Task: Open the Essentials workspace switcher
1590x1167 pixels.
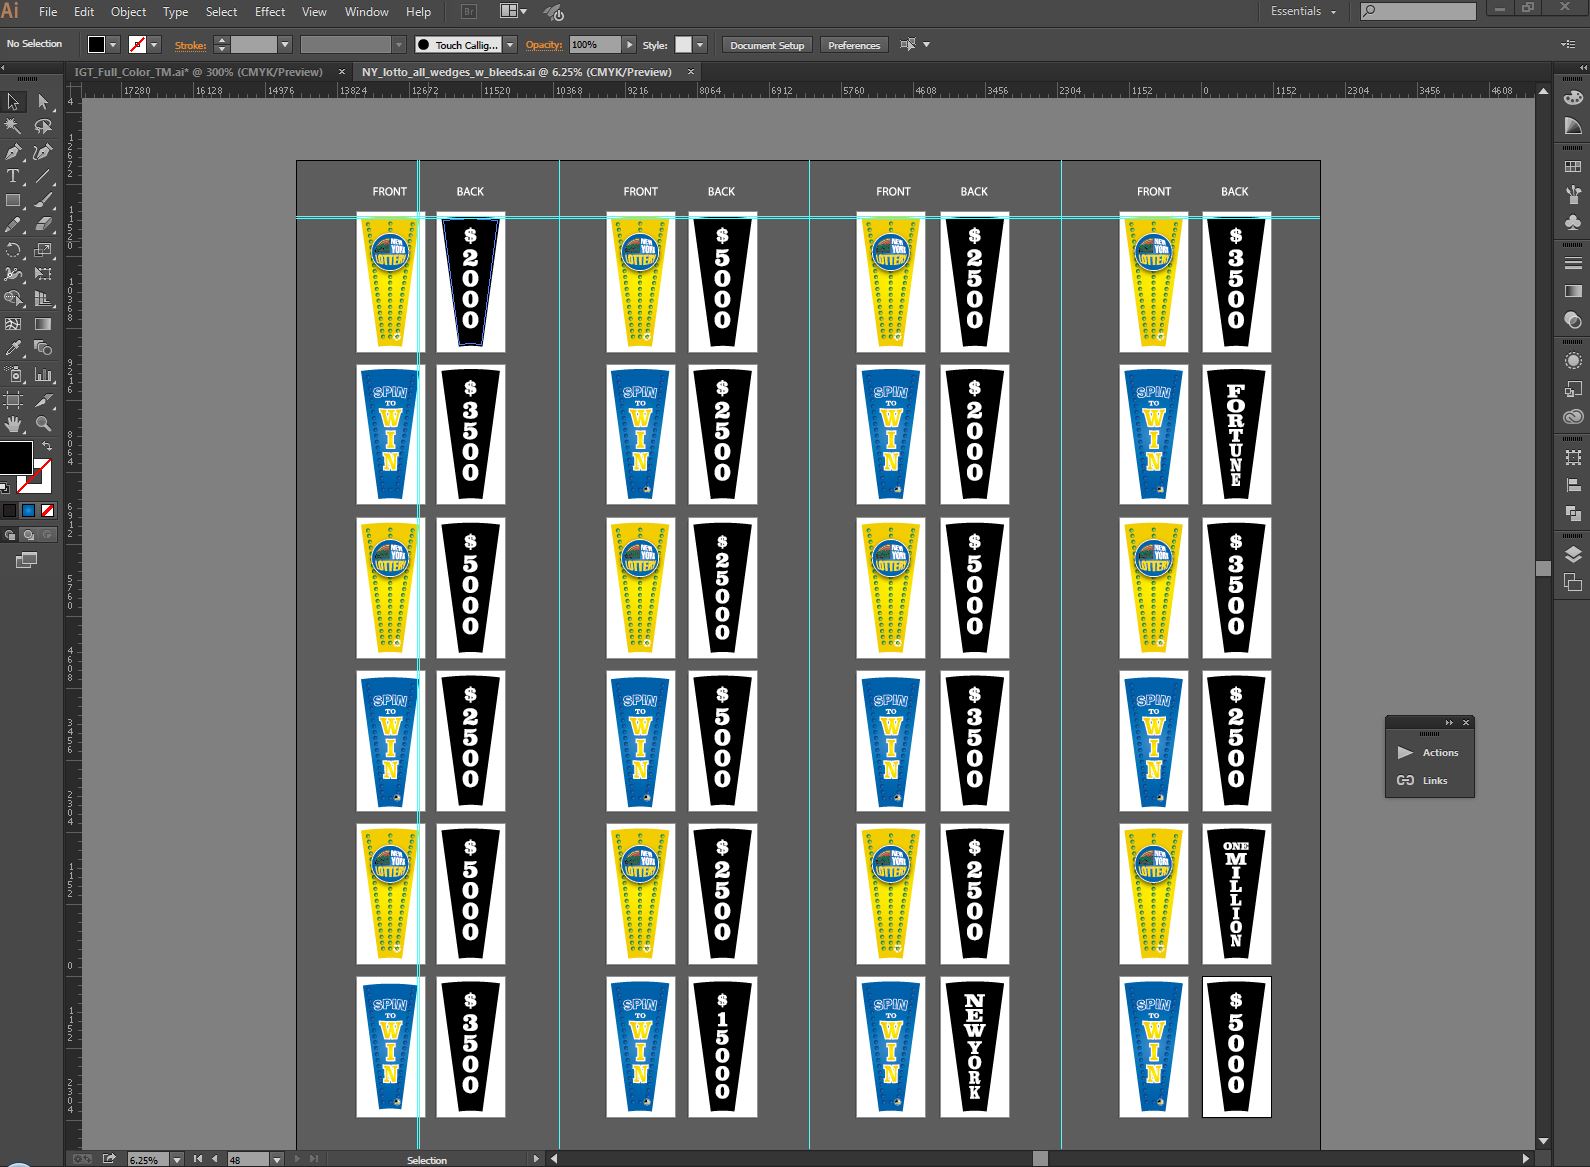Action: coord(1304,12)
